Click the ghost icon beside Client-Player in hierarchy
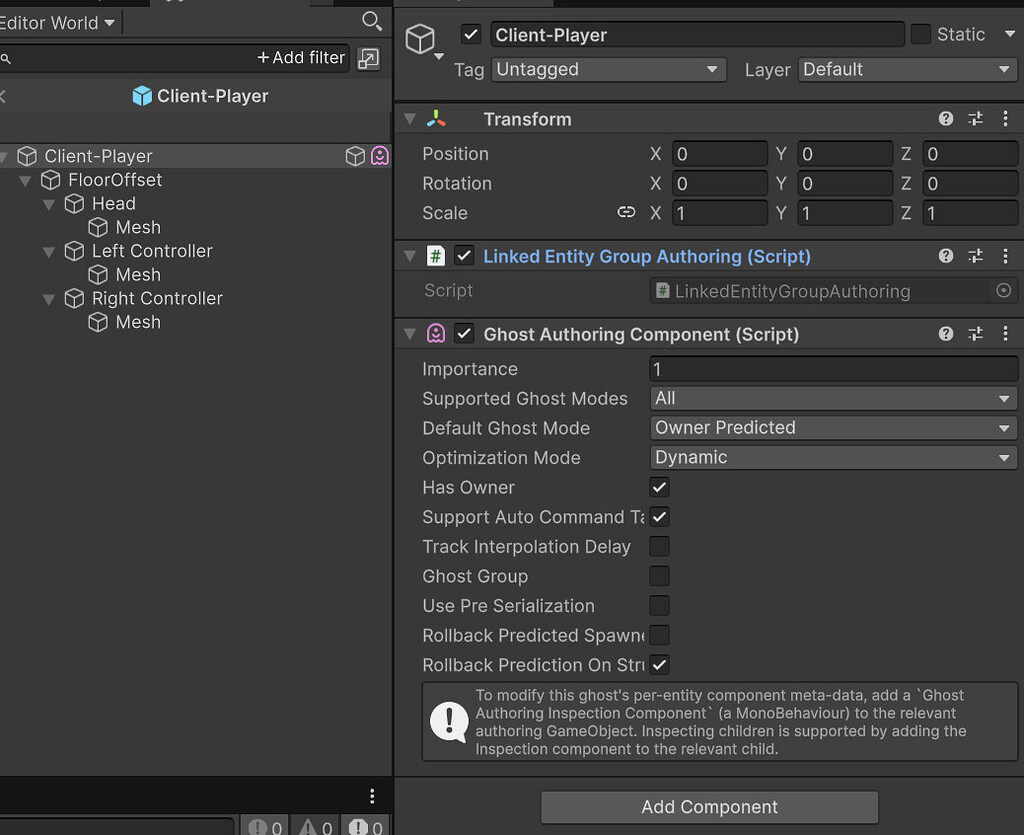This screenshot has height=835, width=1024. [380, 156]
